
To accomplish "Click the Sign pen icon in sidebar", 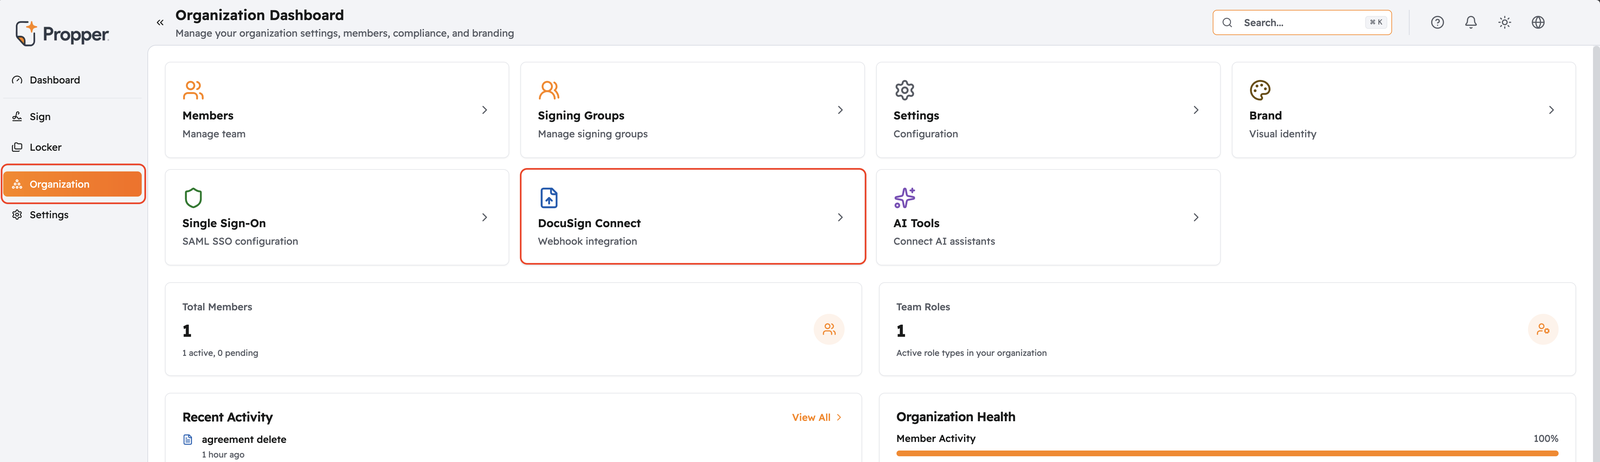I will pos(17,117).
